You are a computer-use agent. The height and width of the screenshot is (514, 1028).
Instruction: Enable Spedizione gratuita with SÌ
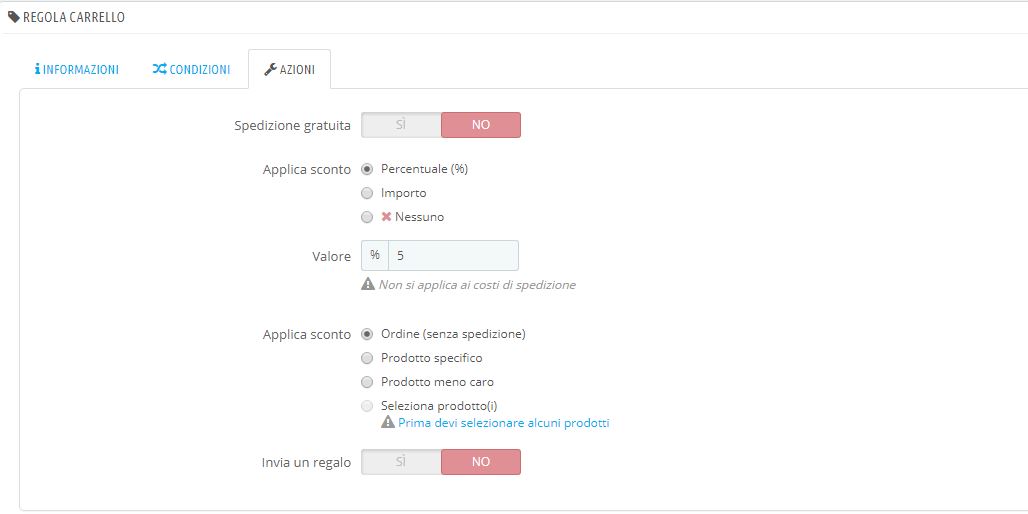[x=401, y=125]
